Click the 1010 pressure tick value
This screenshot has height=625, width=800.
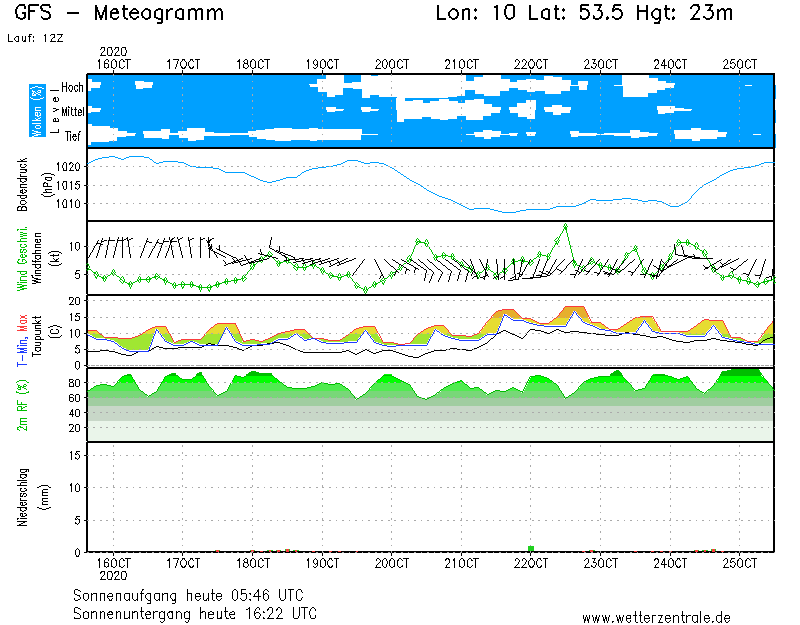point(68,204)
